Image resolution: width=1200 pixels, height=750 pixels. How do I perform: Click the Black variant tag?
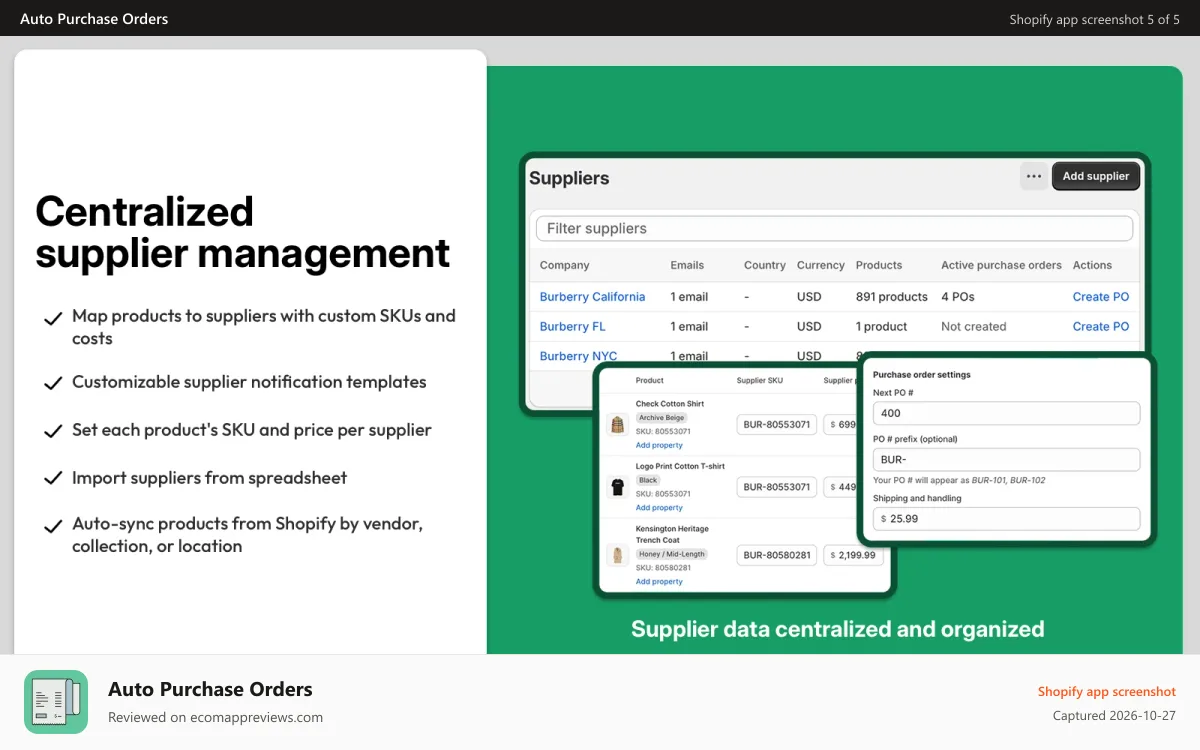pos(648,480)
